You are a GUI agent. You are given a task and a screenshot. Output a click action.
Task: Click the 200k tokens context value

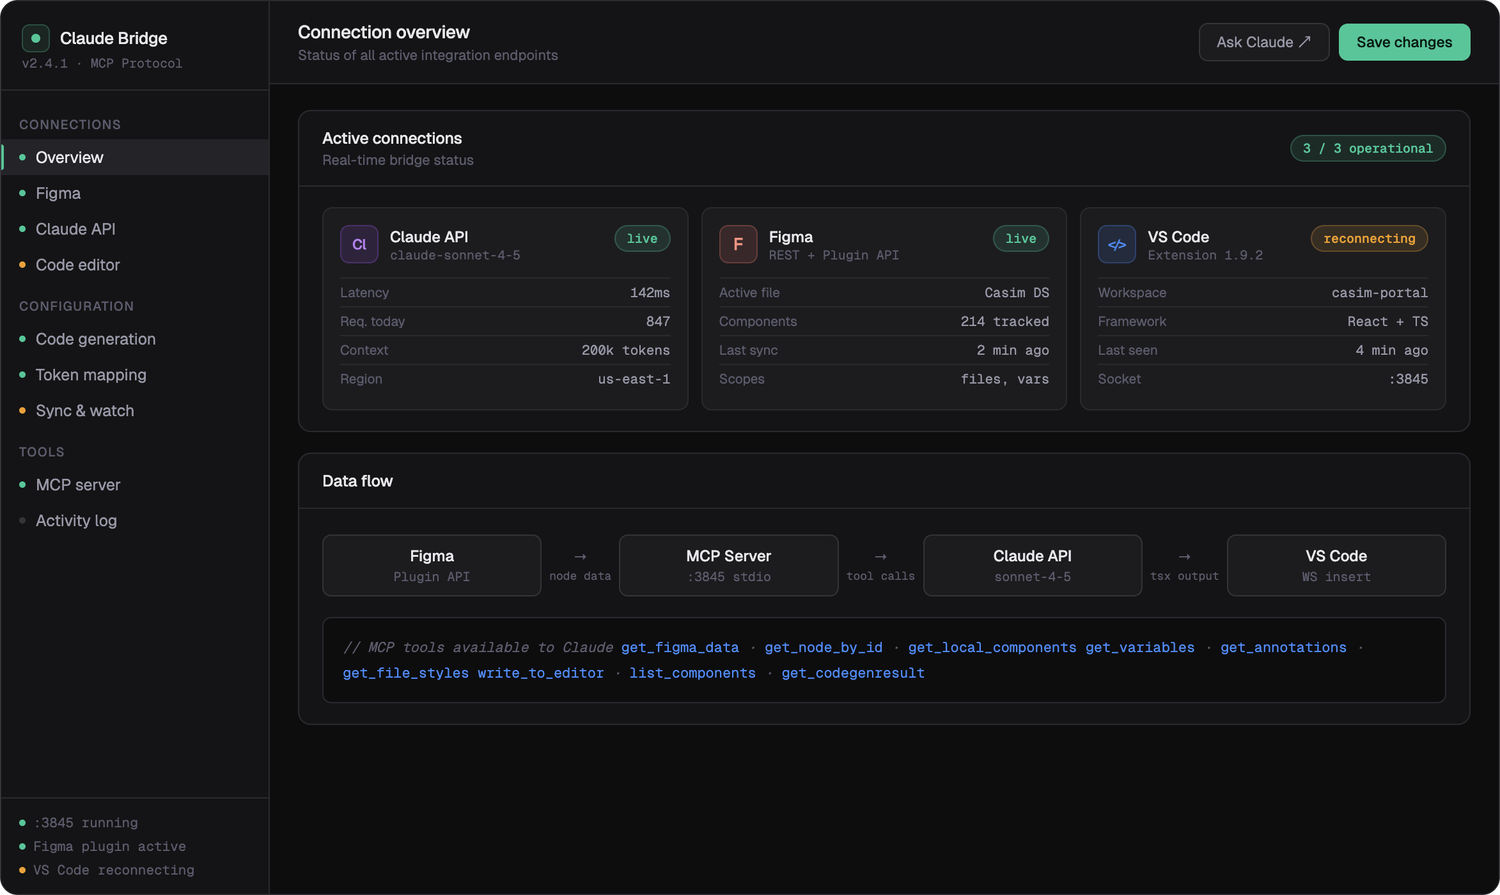coord(626,351)
